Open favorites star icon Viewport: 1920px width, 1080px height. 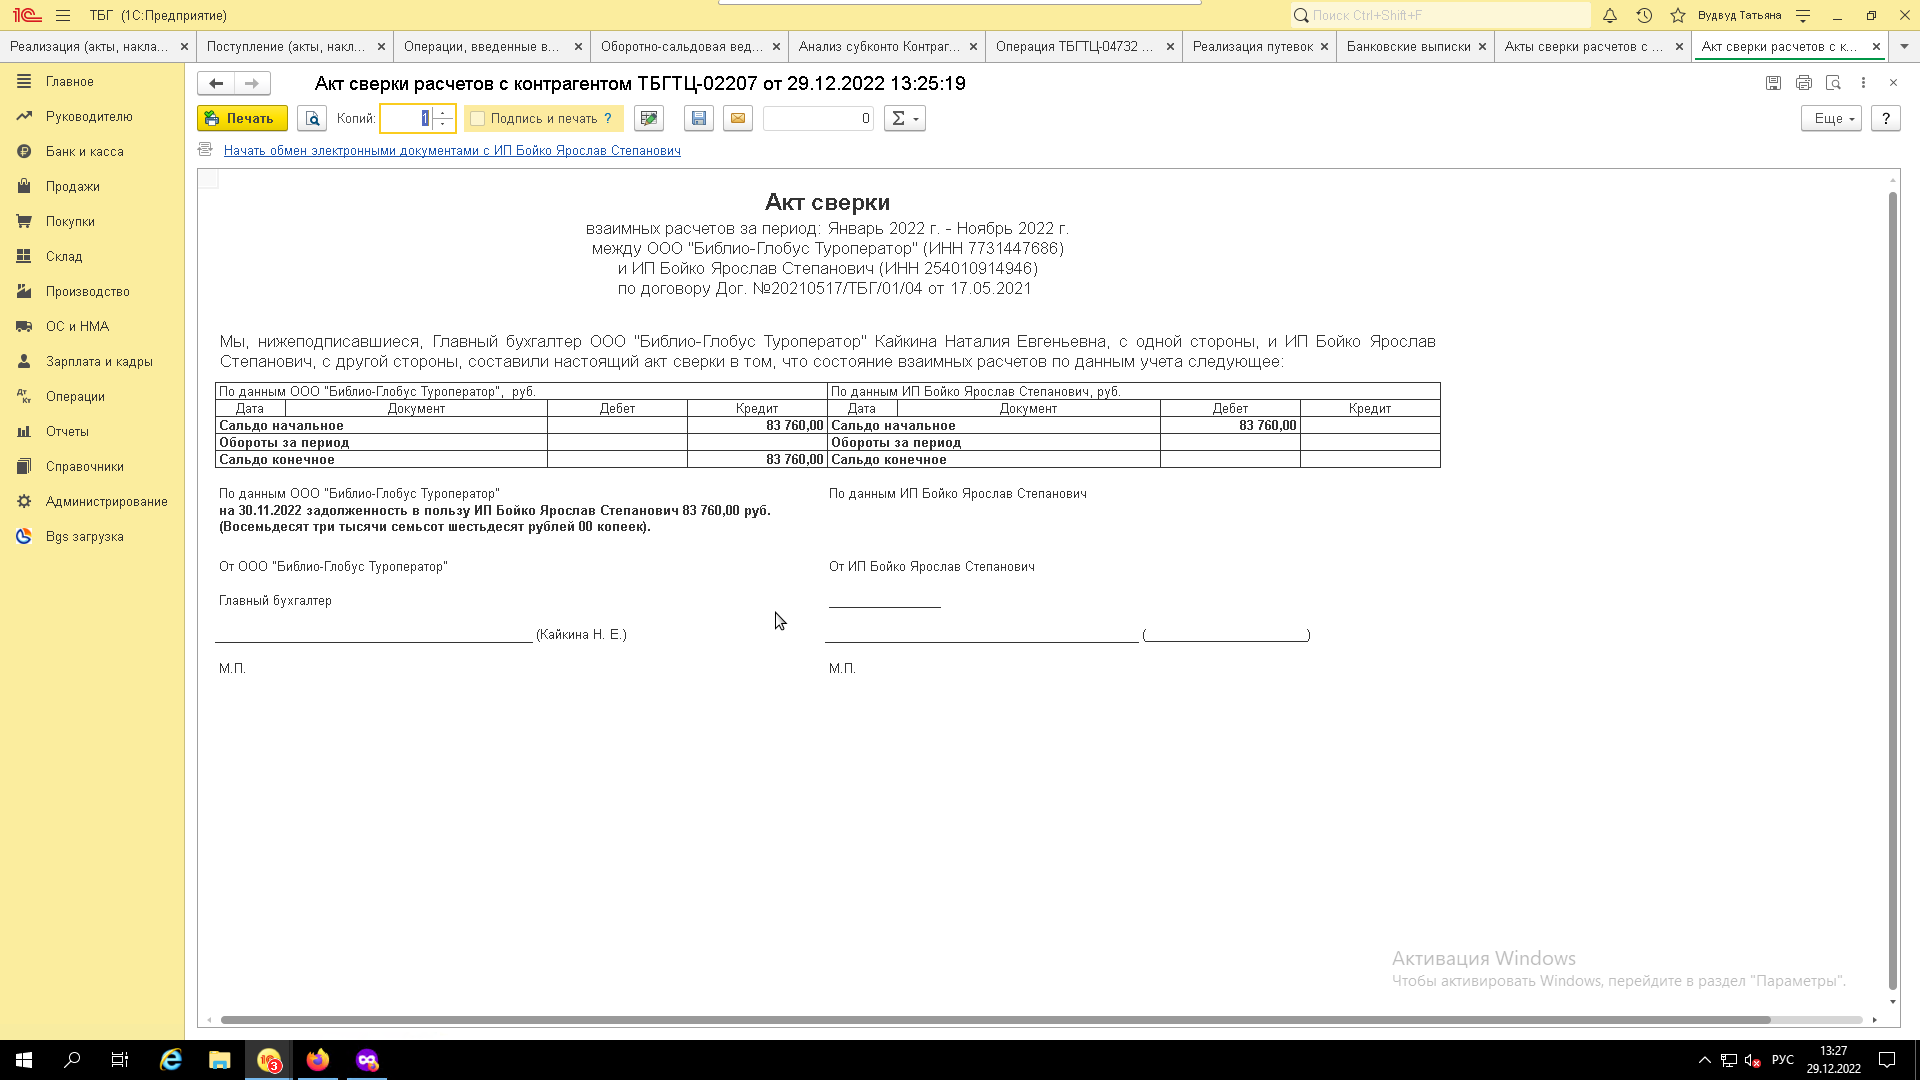click(1678, 15)
